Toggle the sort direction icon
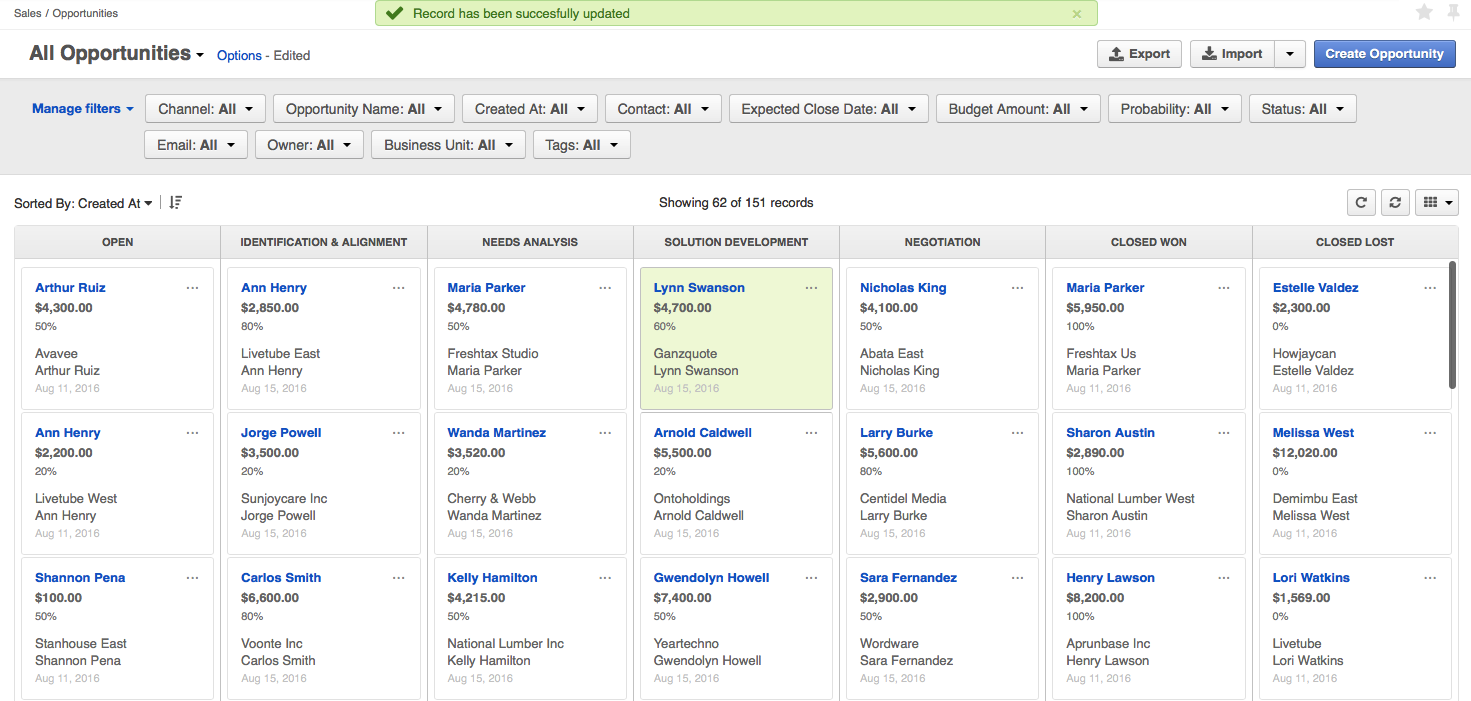This screenshot has height=701, width=1471. [176, 203]
